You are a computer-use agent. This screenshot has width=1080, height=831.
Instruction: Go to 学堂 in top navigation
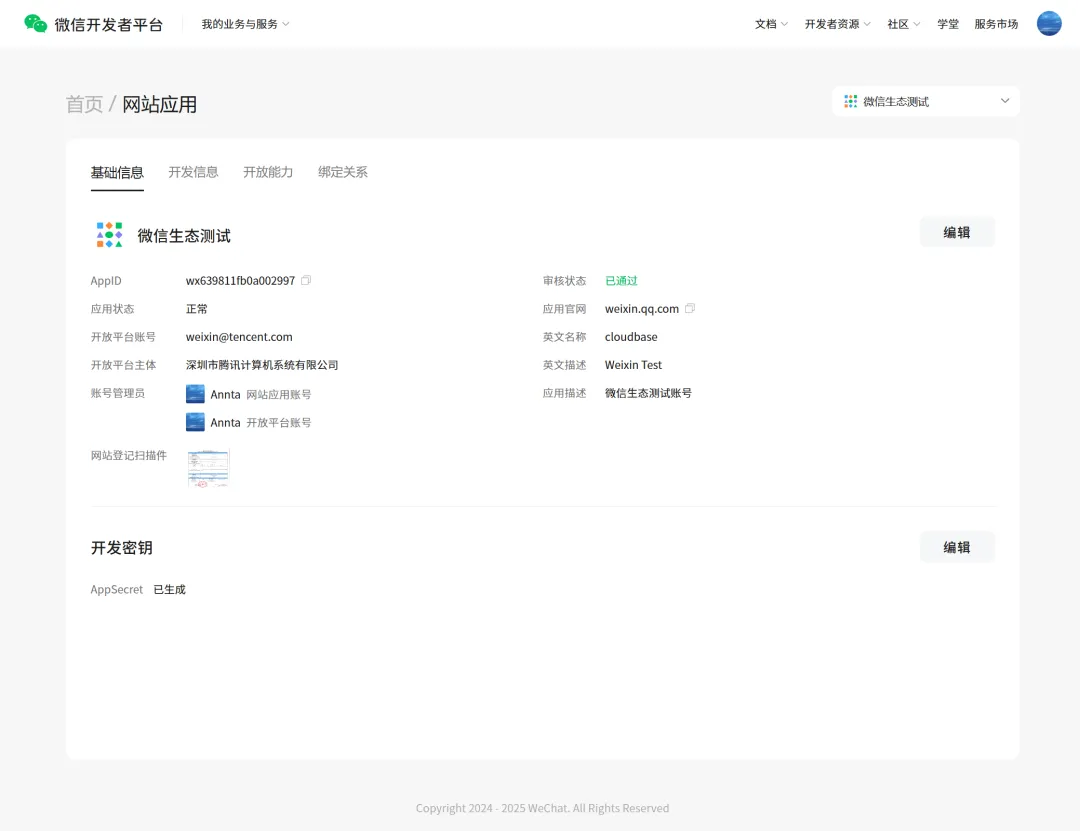pos(948,24)
